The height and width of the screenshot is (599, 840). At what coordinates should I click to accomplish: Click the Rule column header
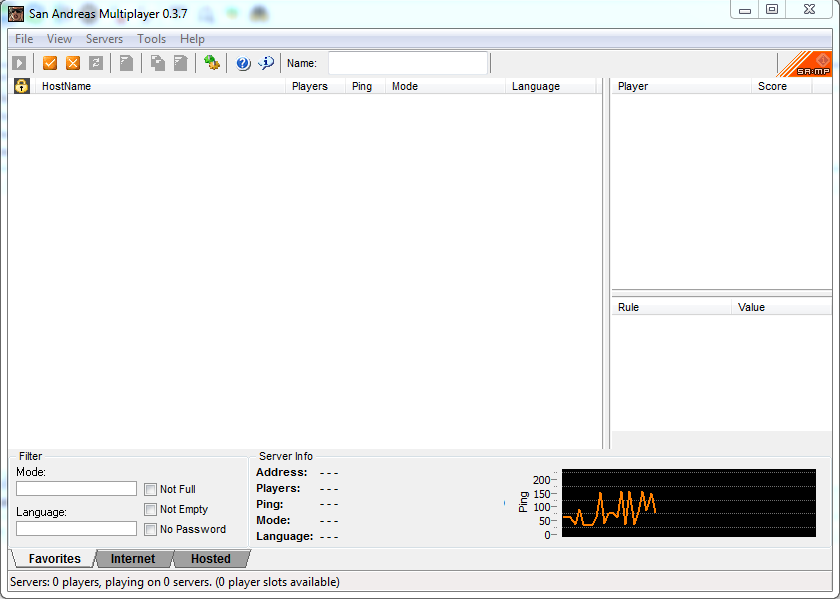pos(672,307)
